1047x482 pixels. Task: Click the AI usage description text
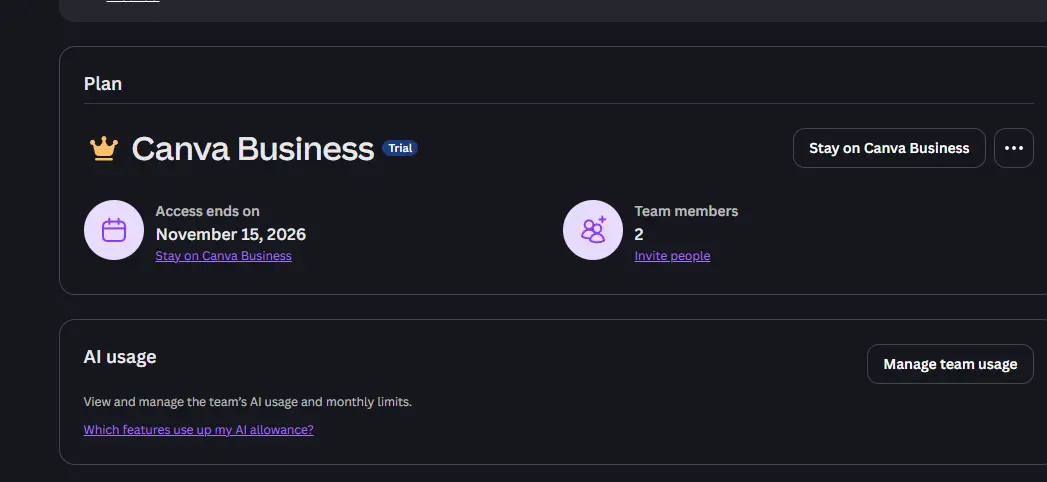pyautogui.click(x=248, y=402)
